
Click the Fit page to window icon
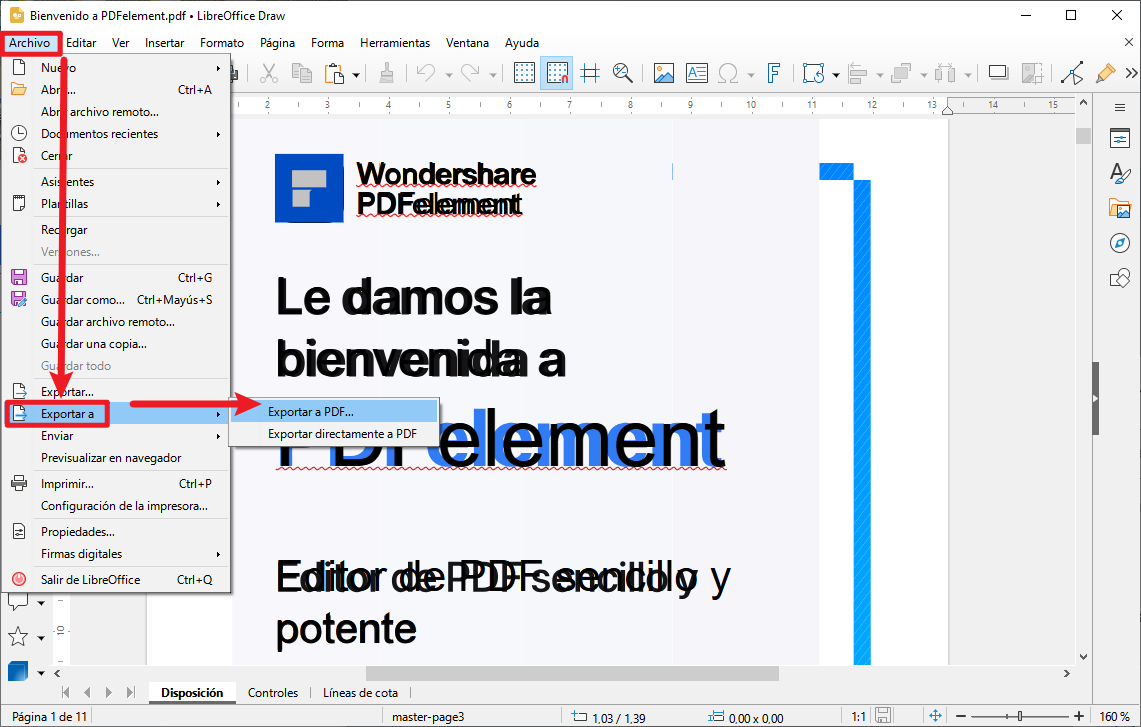(x=935, y=717)
